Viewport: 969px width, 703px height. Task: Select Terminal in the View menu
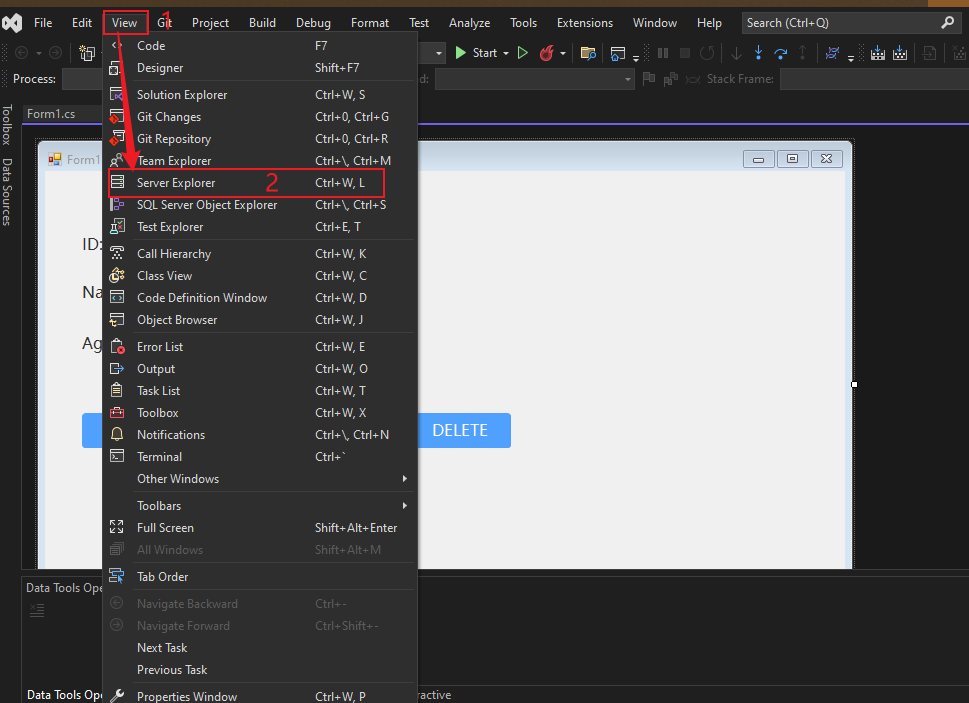261,457
